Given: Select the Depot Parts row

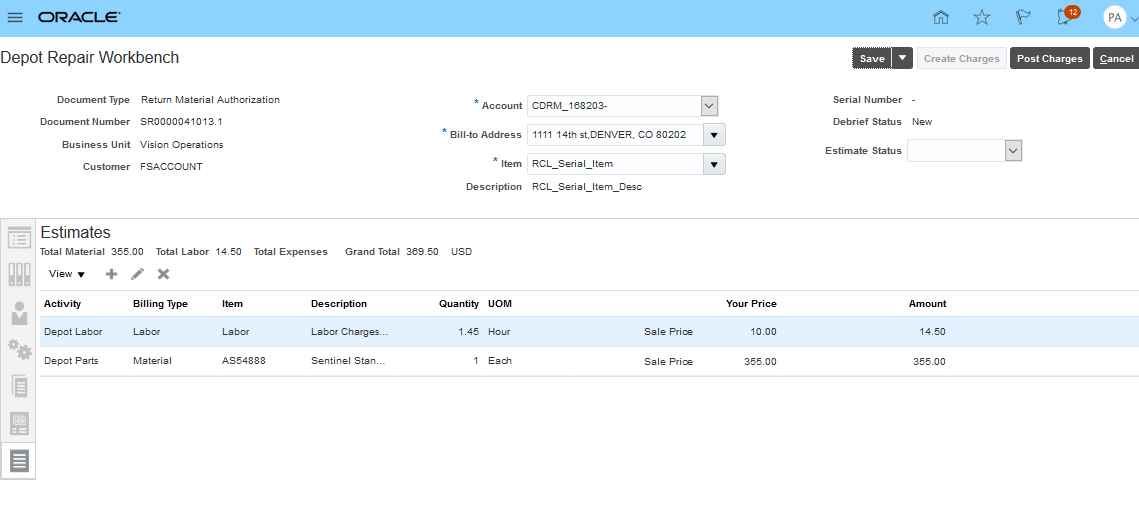Looking at the screenshot, I should click(589, 361).
